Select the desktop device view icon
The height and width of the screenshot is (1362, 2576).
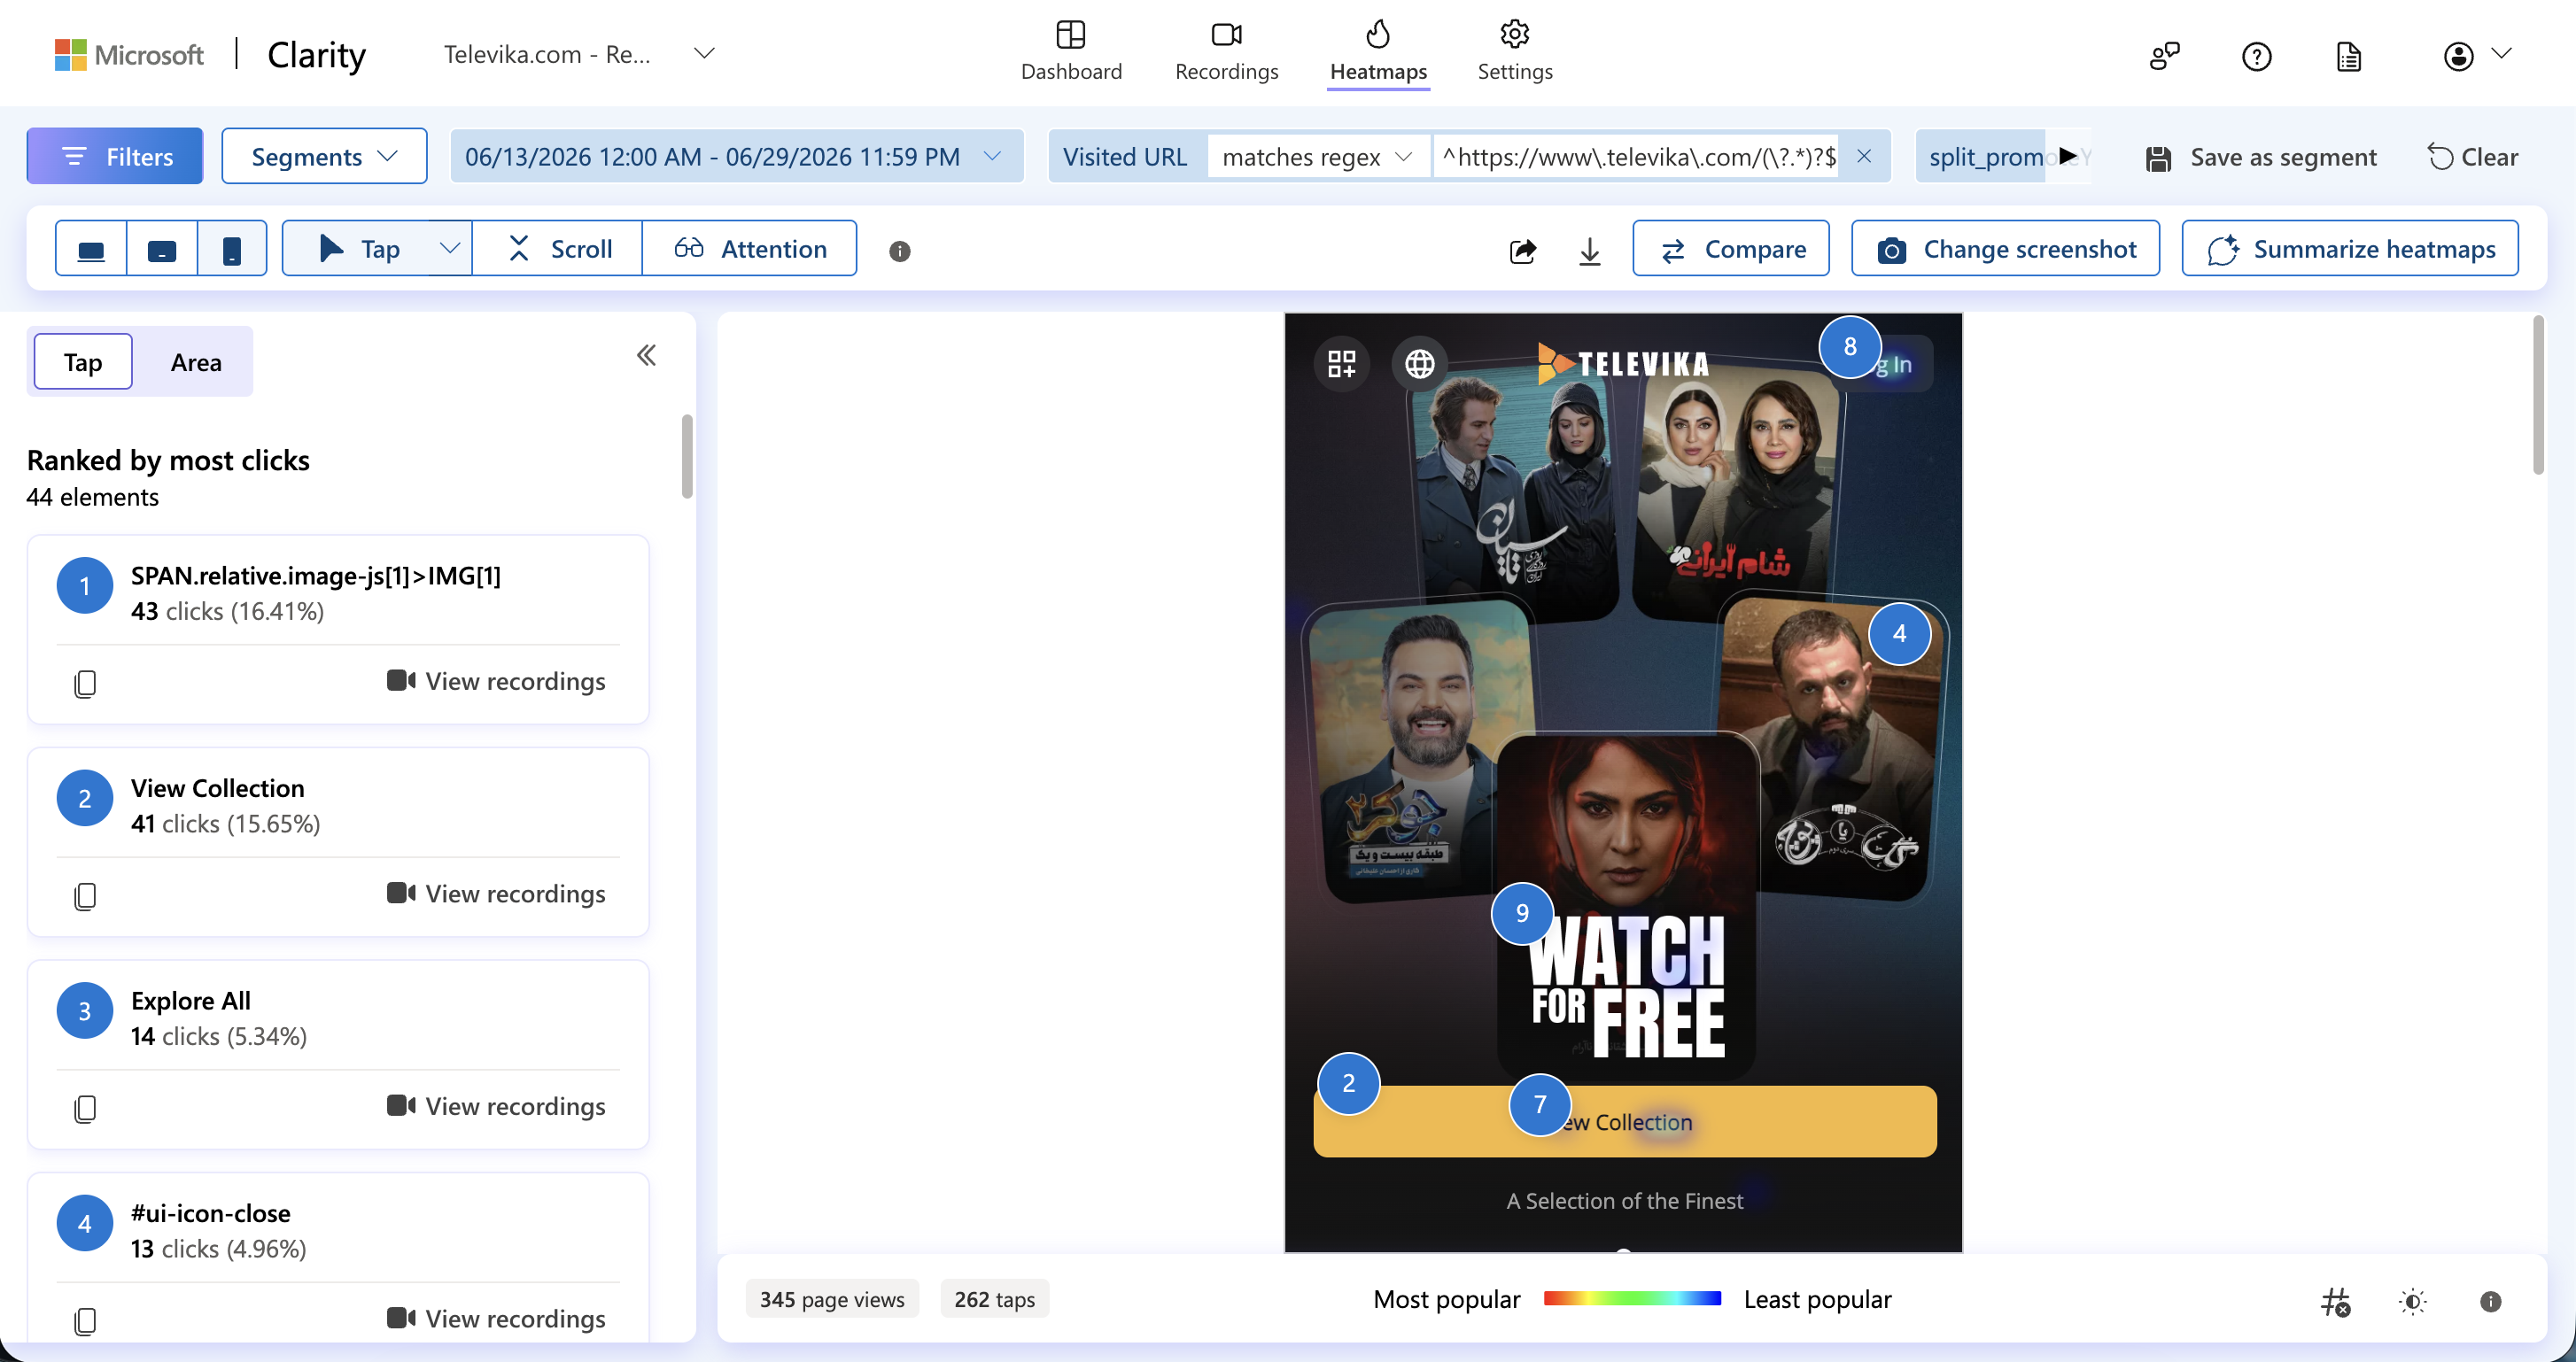(x=91, y=249)
